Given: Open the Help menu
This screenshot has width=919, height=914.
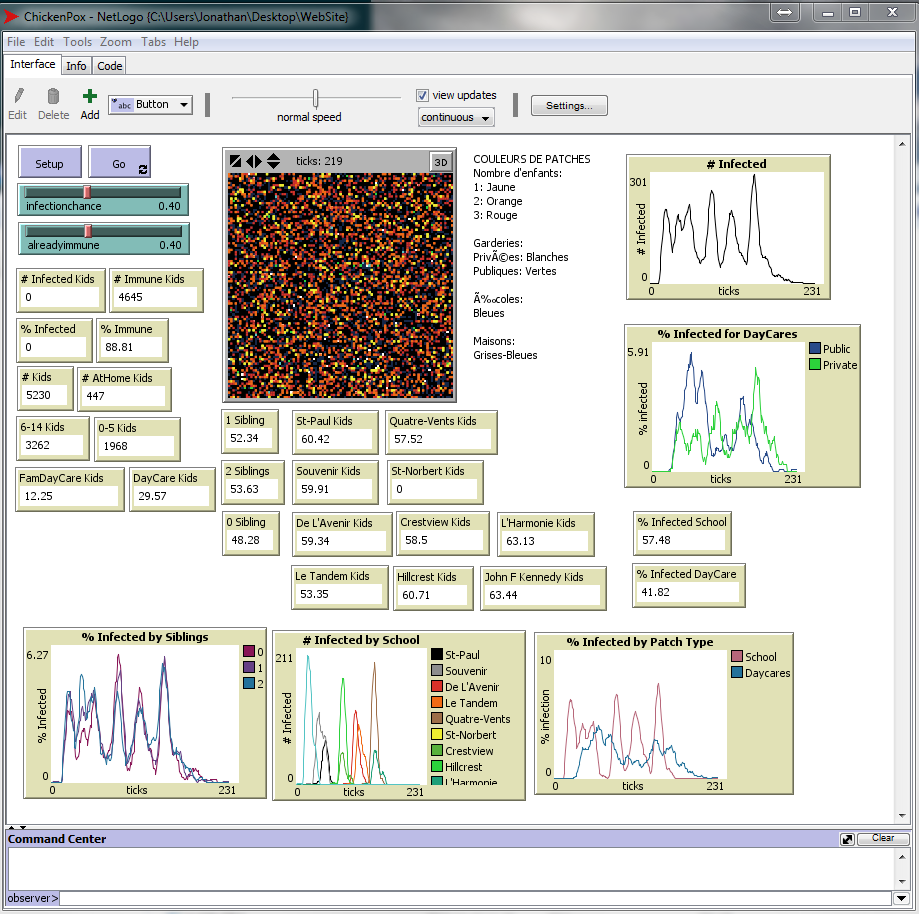Looking at the screenshot, I should (186, 42).
